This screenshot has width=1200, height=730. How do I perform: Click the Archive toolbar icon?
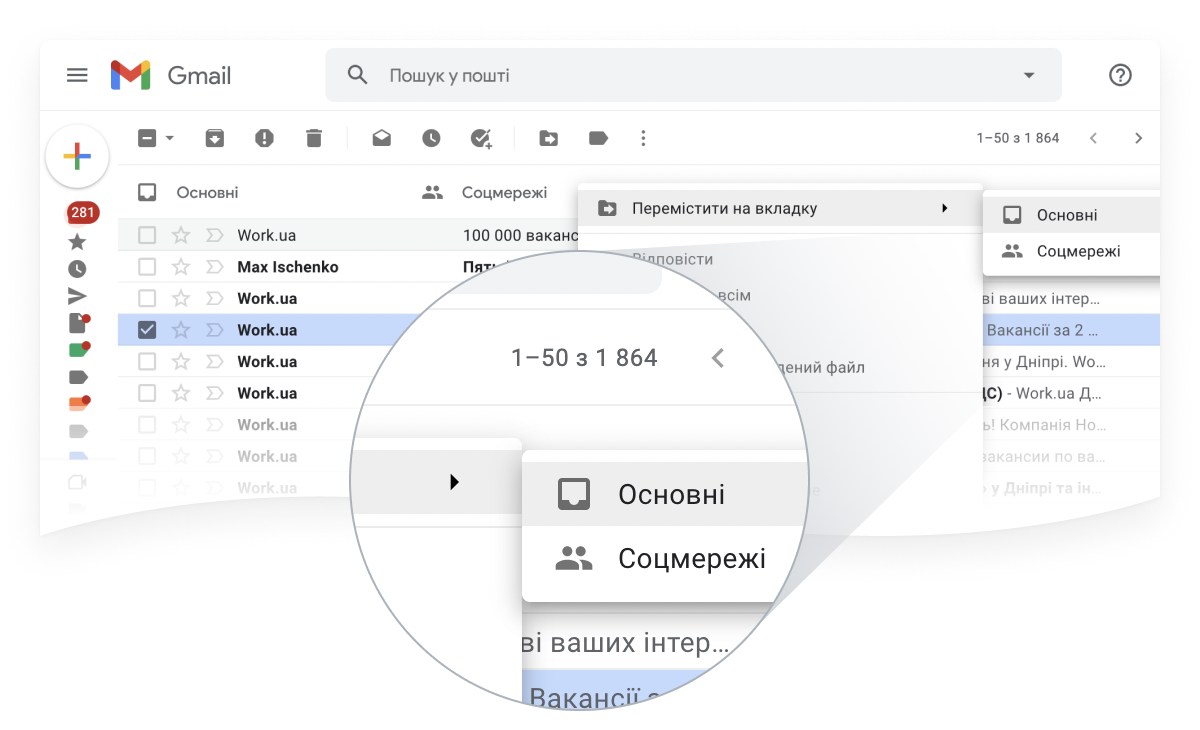click(215, 138)
